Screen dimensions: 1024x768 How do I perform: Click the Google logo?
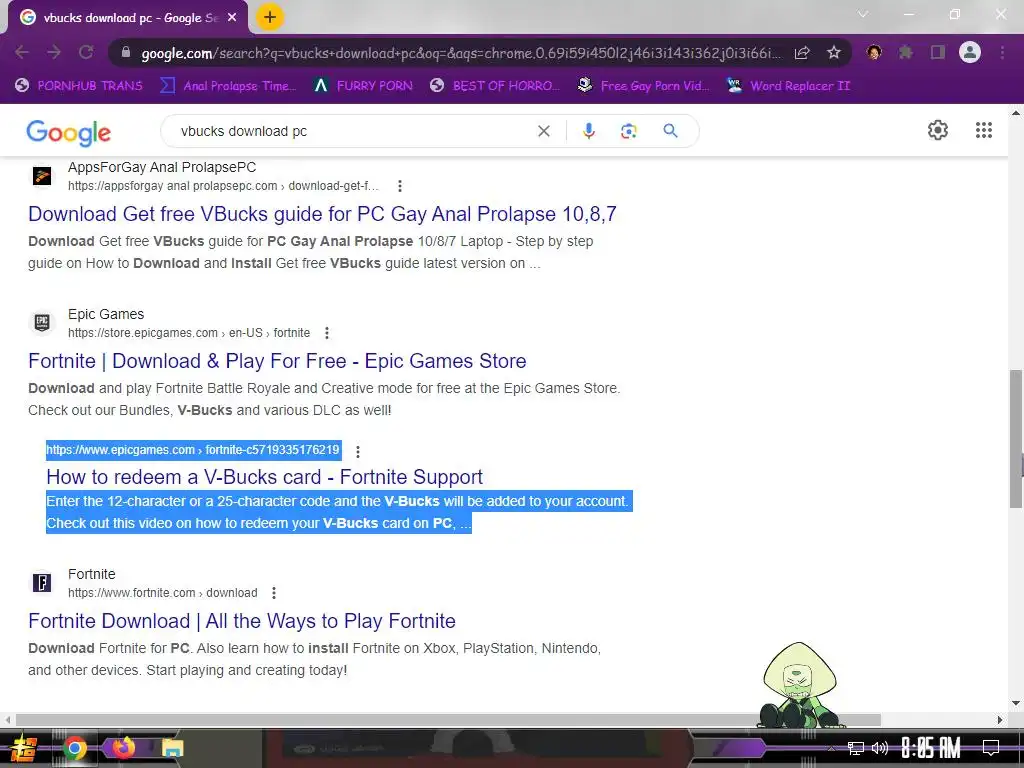[69, 133]
